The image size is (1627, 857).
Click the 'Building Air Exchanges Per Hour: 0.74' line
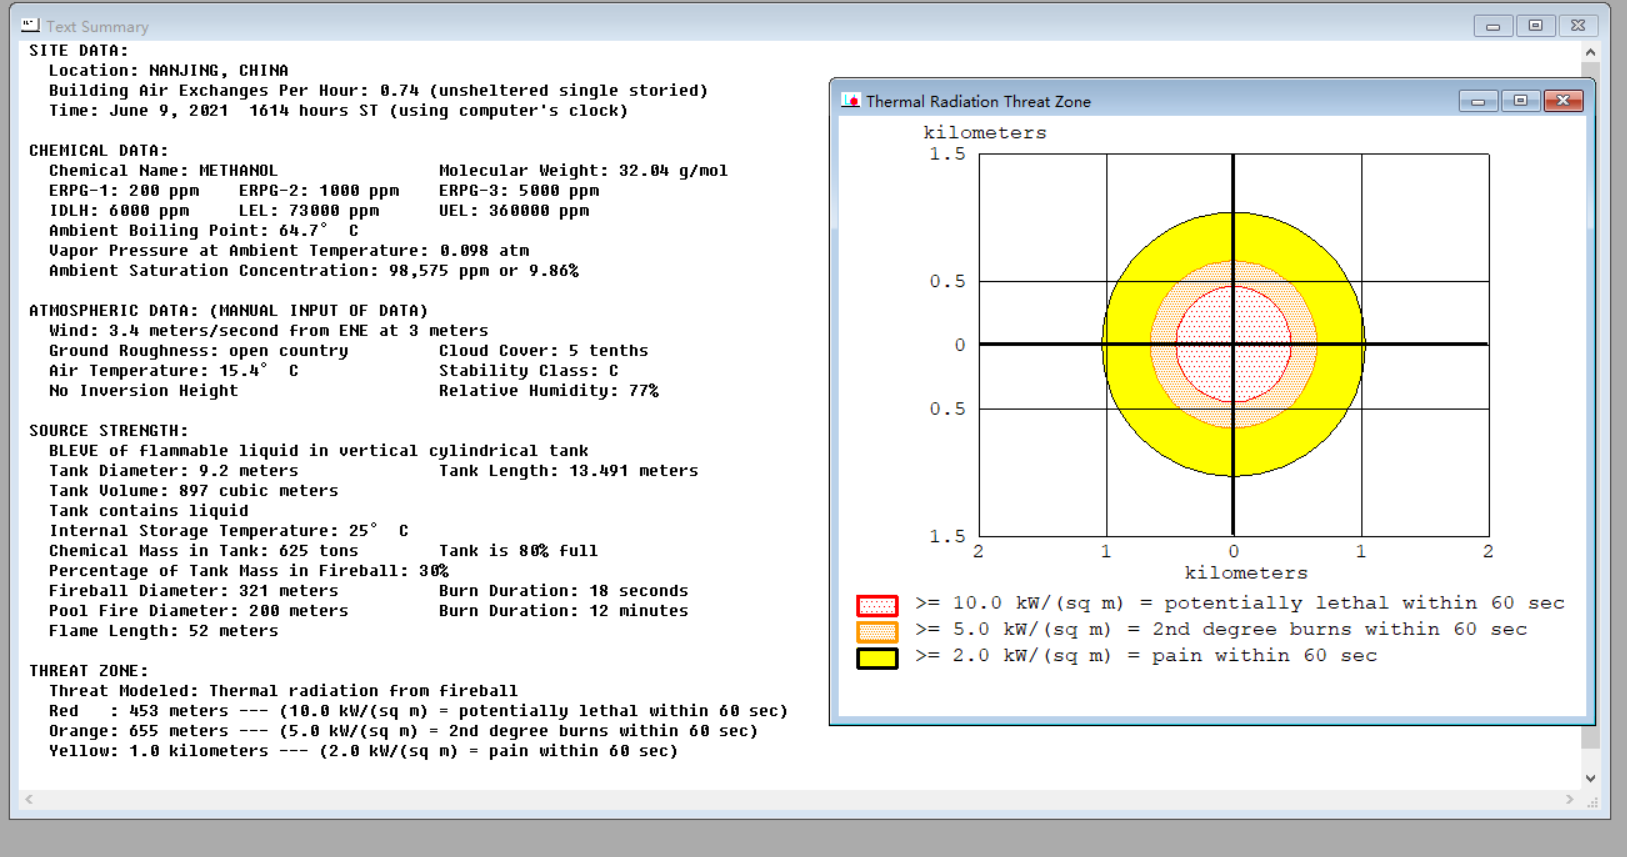click(378, 91)
